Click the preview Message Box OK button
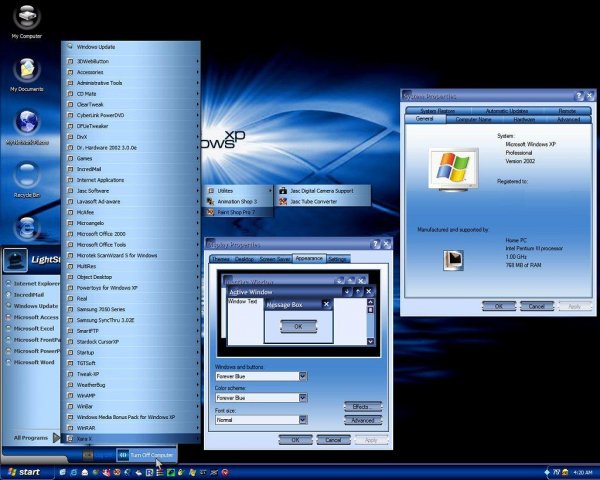The width and height of the screenshot is (600, 480). coord(298,327)
